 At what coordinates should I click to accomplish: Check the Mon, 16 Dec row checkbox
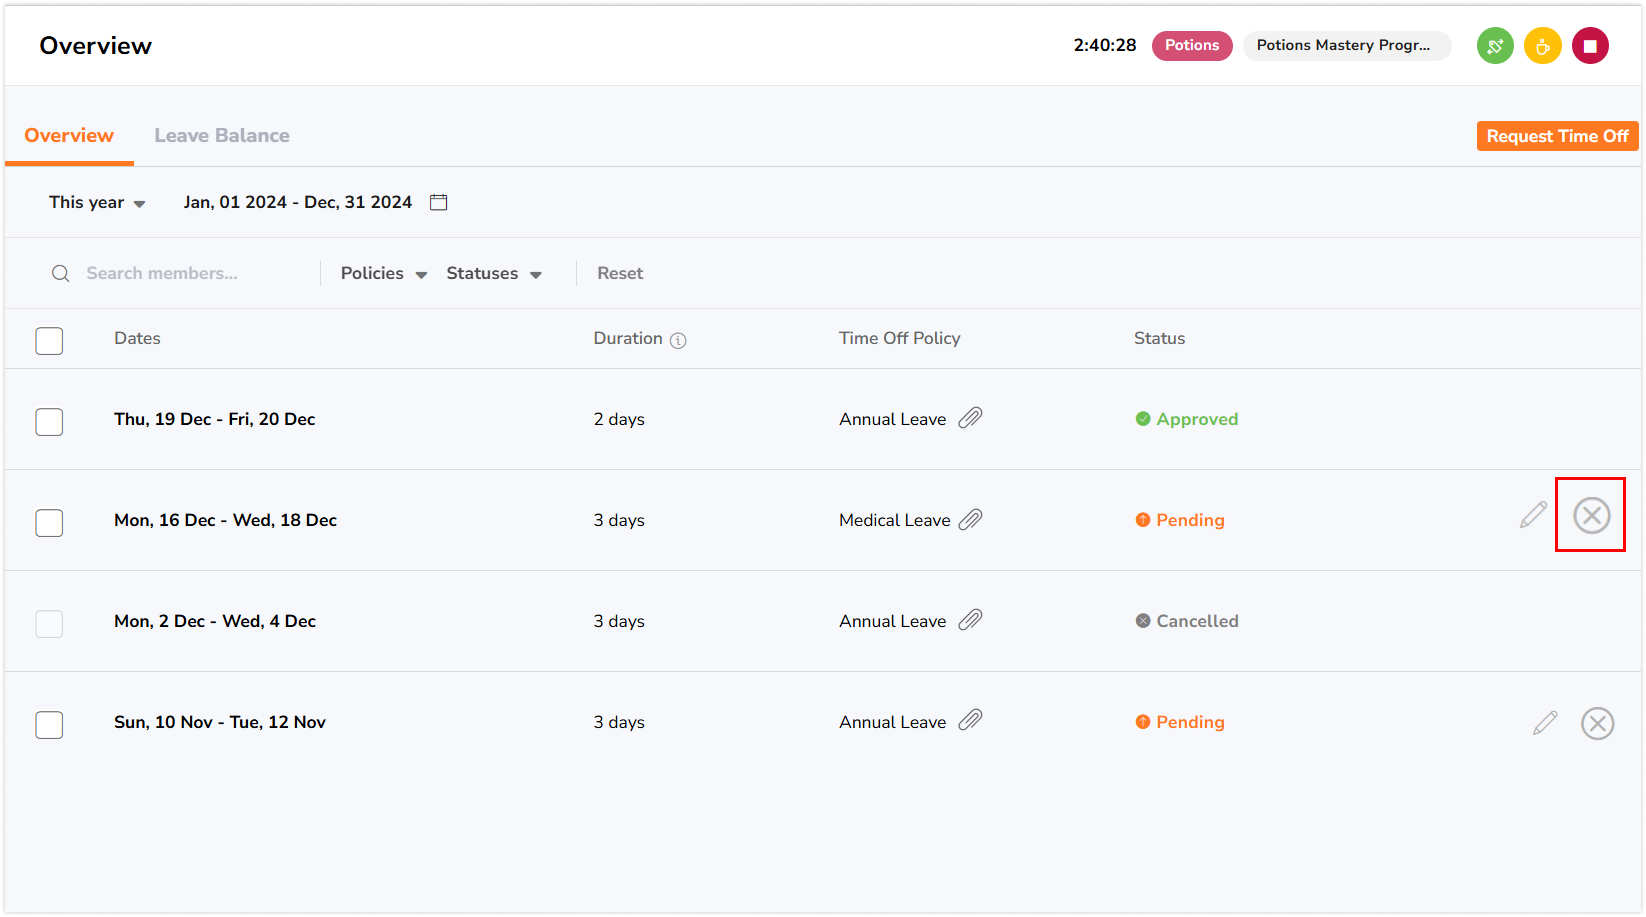[49, 523]
